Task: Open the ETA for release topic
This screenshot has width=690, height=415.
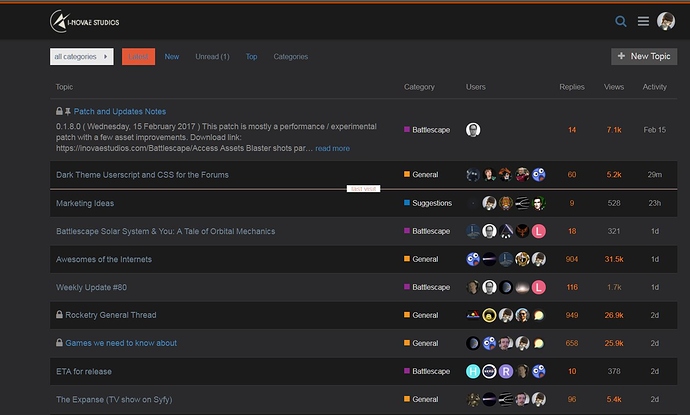Action: pos(84,371)
